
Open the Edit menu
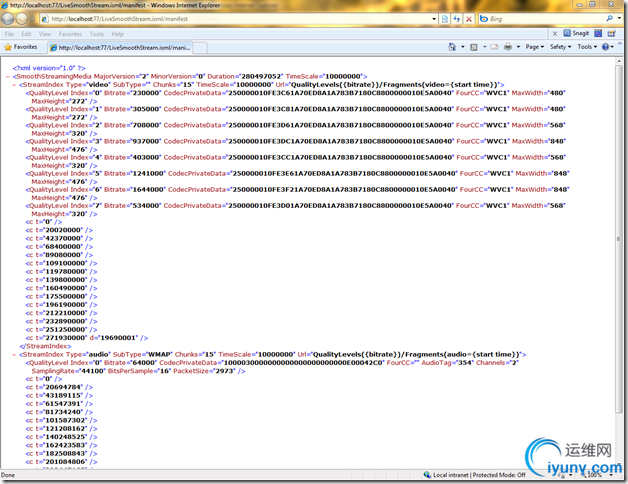(26, 34)
